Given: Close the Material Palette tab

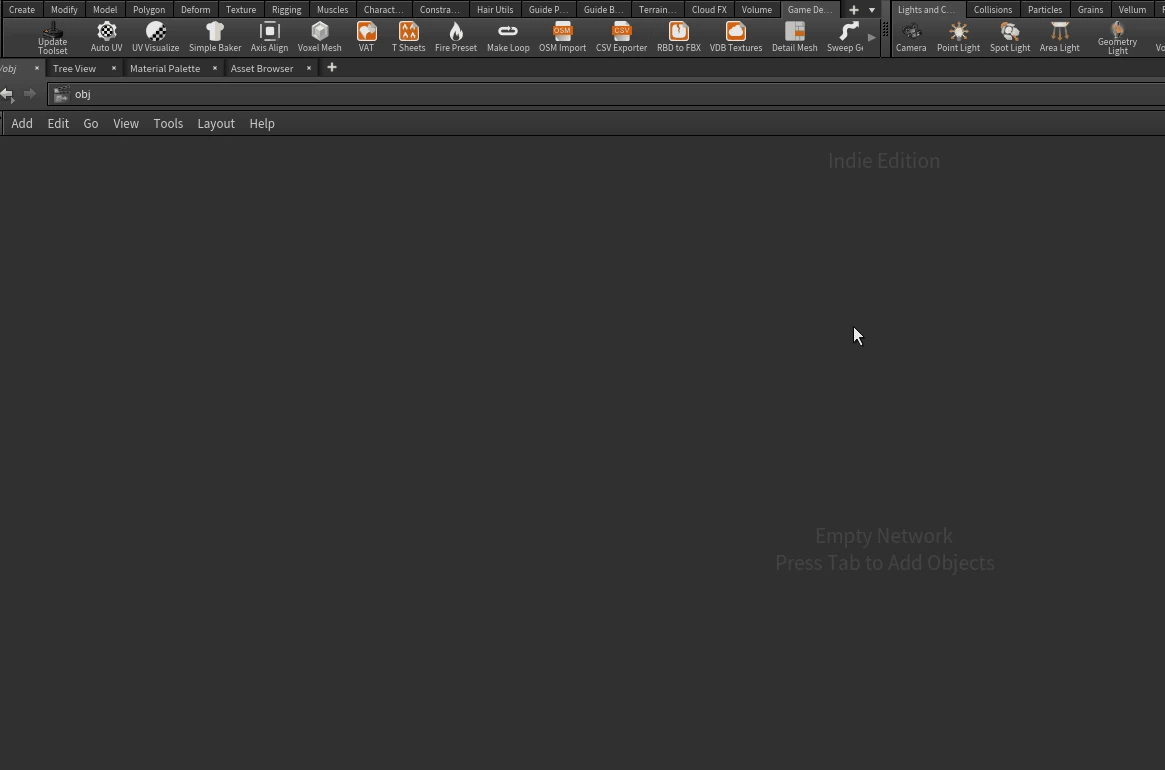Looking at the screenshot, I should pos(215,68).
